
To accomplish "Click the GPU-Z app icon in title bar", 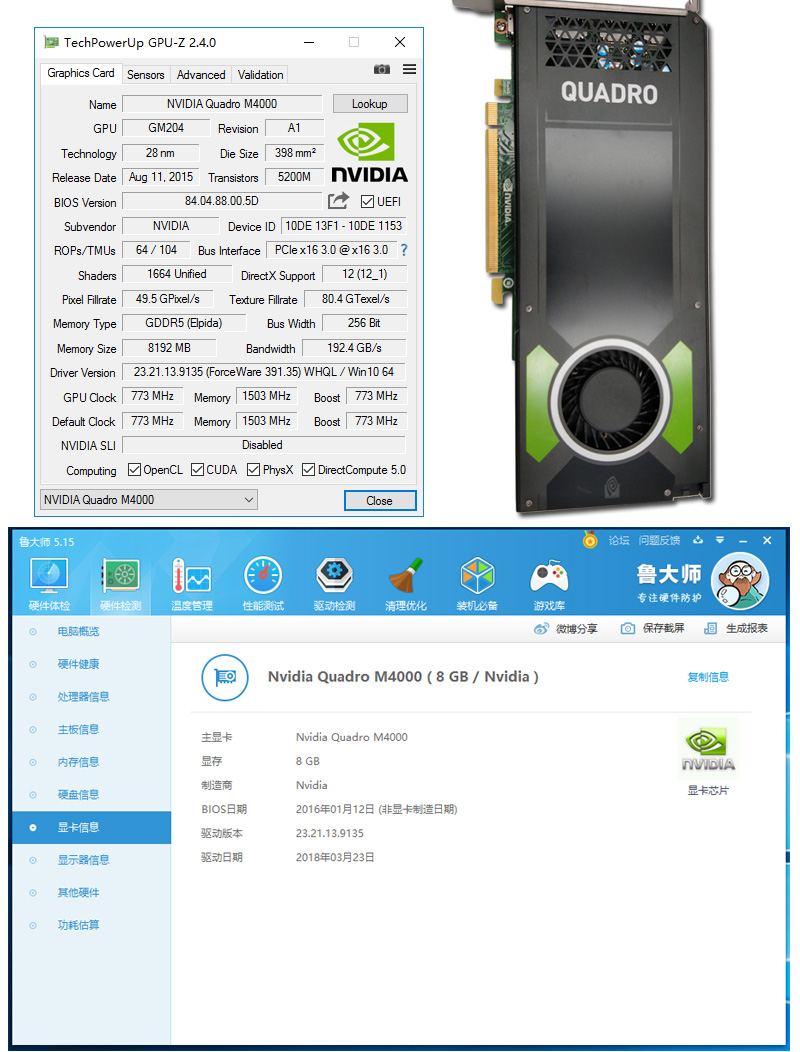I will pos(51,42).
